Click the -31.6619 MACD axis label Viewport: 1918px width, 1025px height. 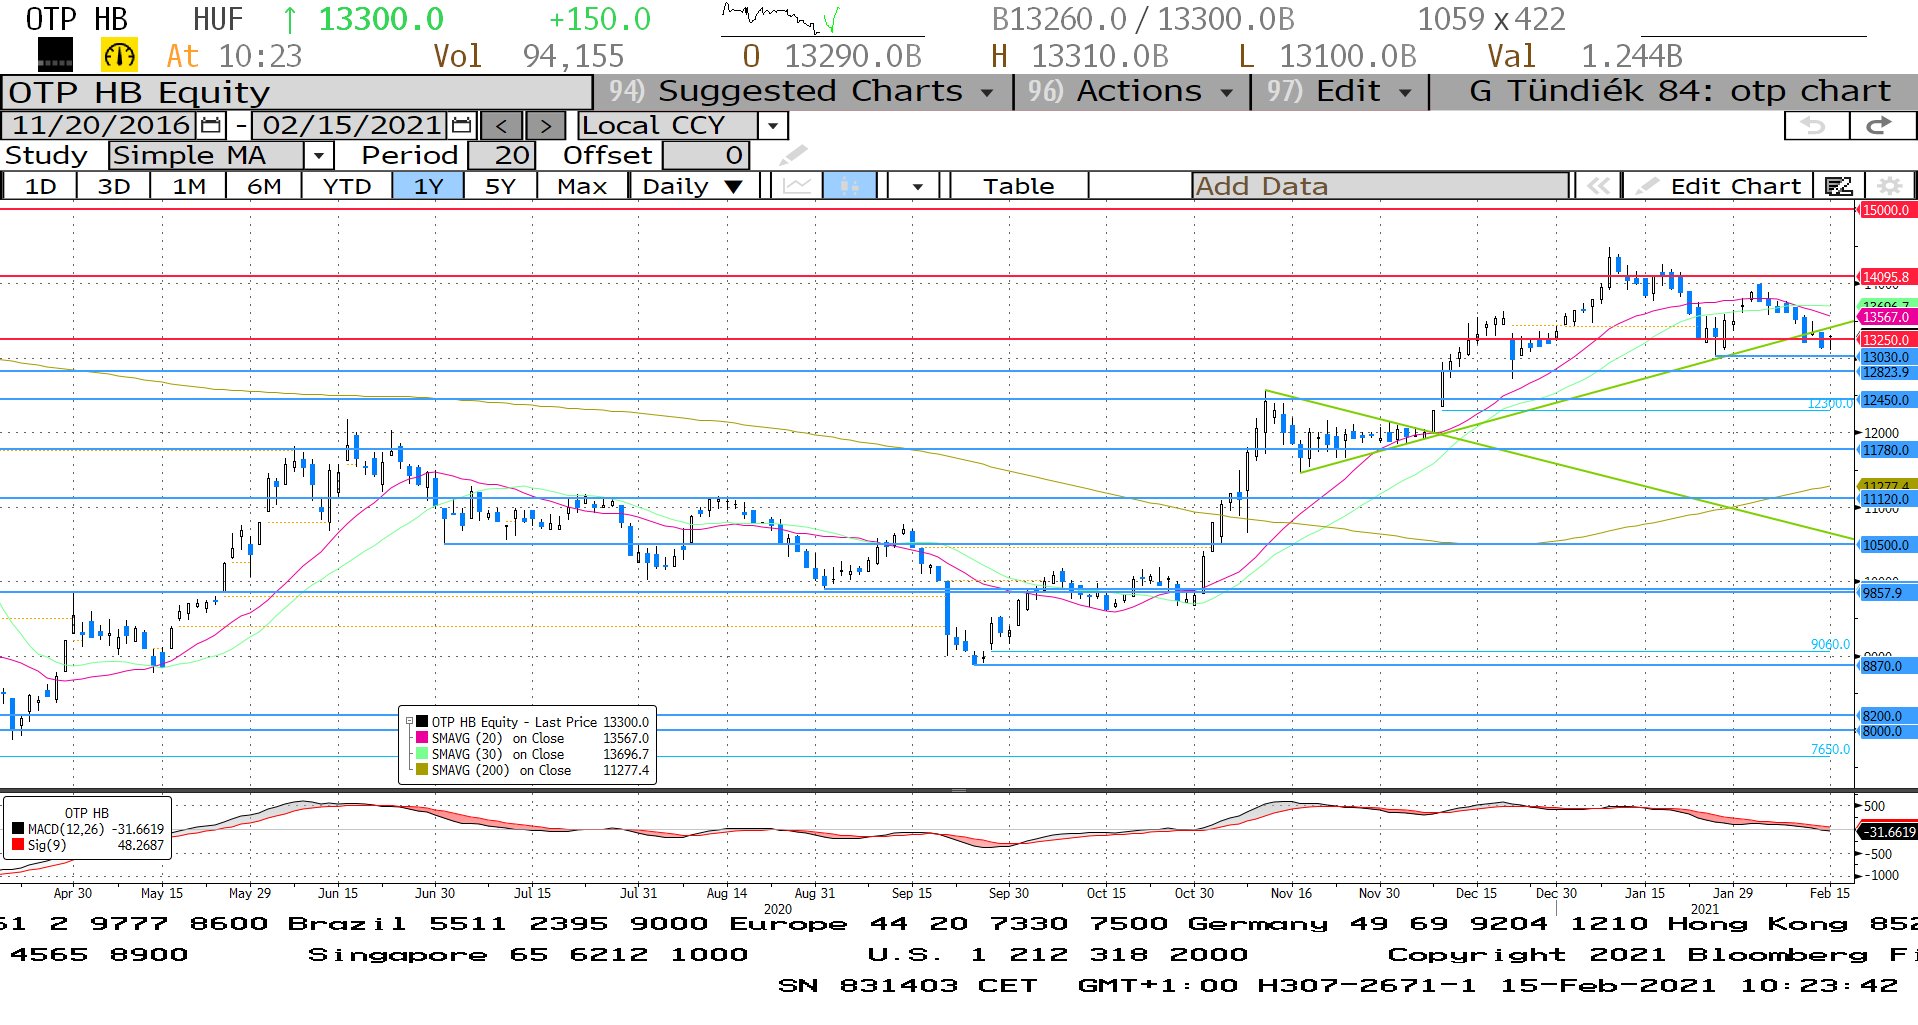point(1888,831)
